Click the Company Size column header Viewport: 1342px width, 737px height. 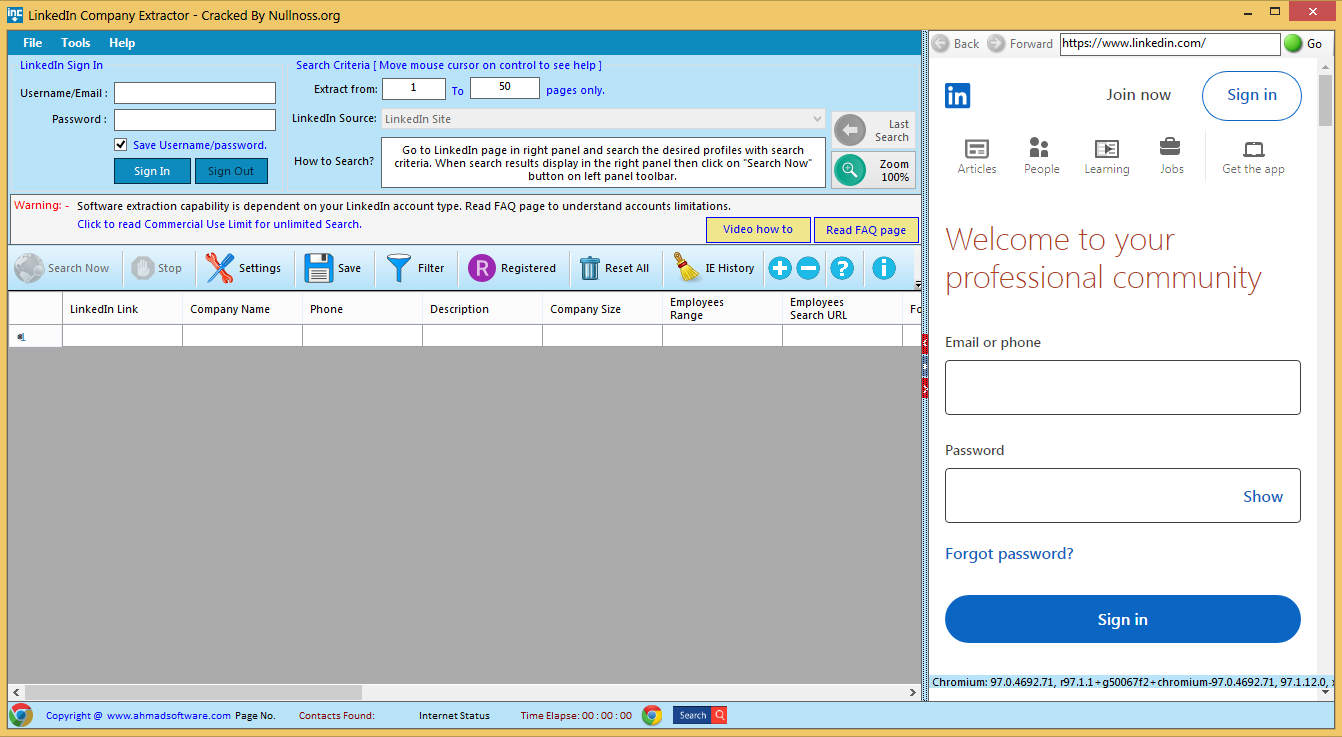coord(602,309)
